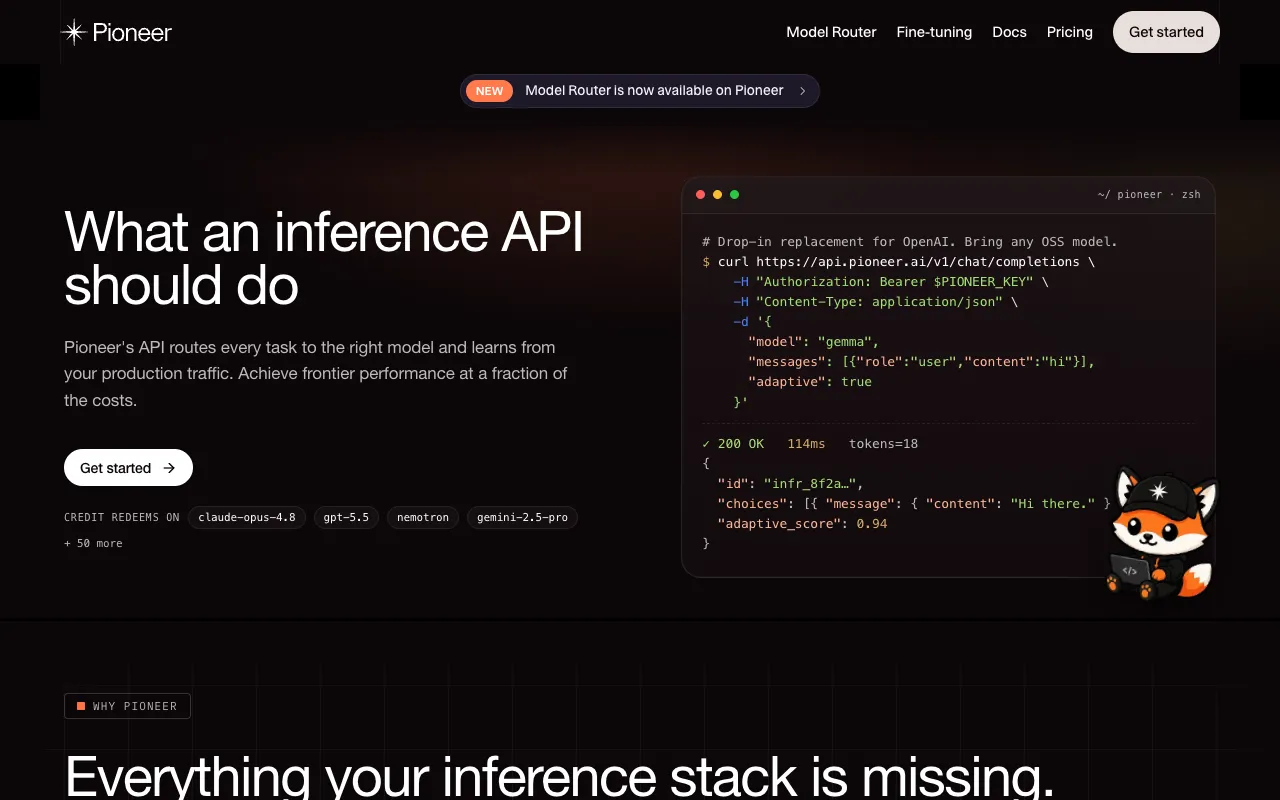Click the Pioneer star logo icon
The image size is (1280, 800).
(x=74, y=32)
